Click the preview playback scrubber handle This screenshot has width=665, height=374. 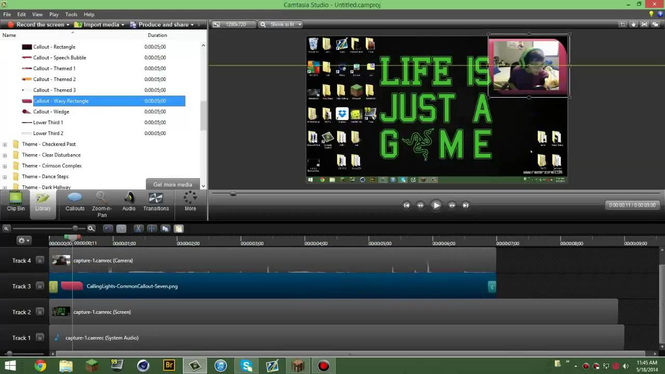[x=233, y=194]
